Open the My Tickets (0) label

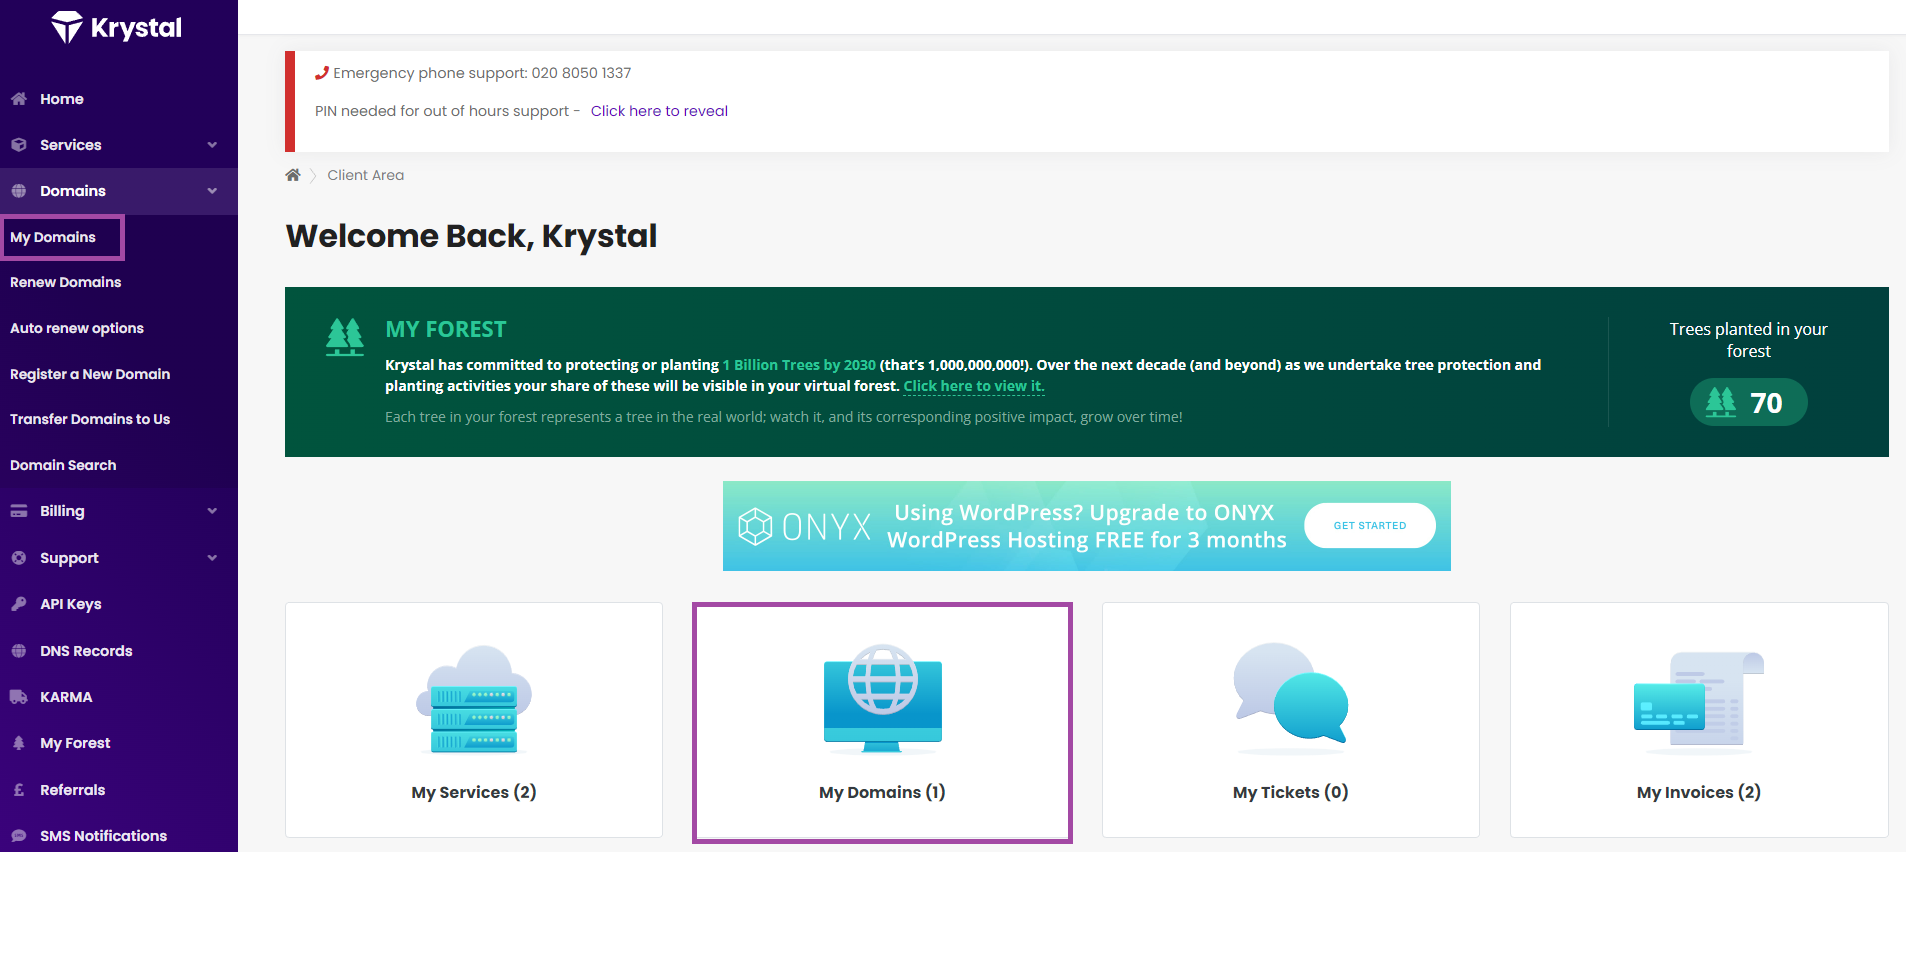click(1291, 792)
